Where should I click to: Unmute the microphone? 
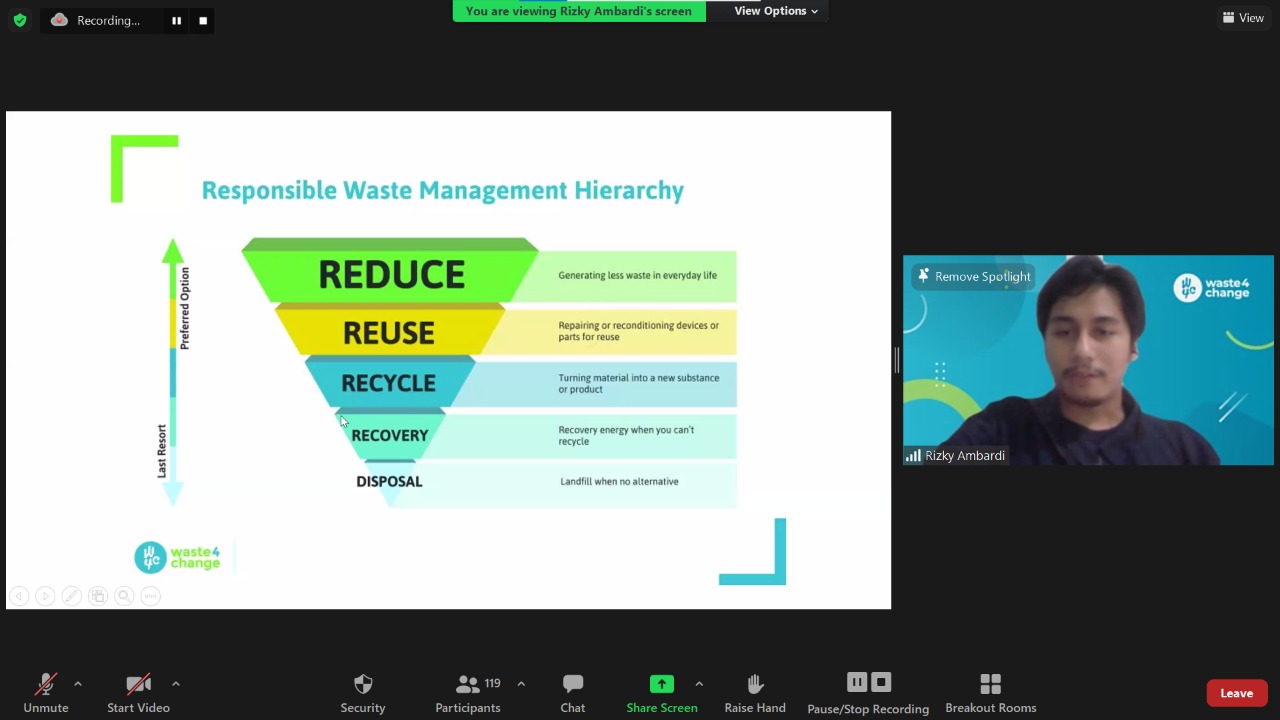click(x=46, y=693)
